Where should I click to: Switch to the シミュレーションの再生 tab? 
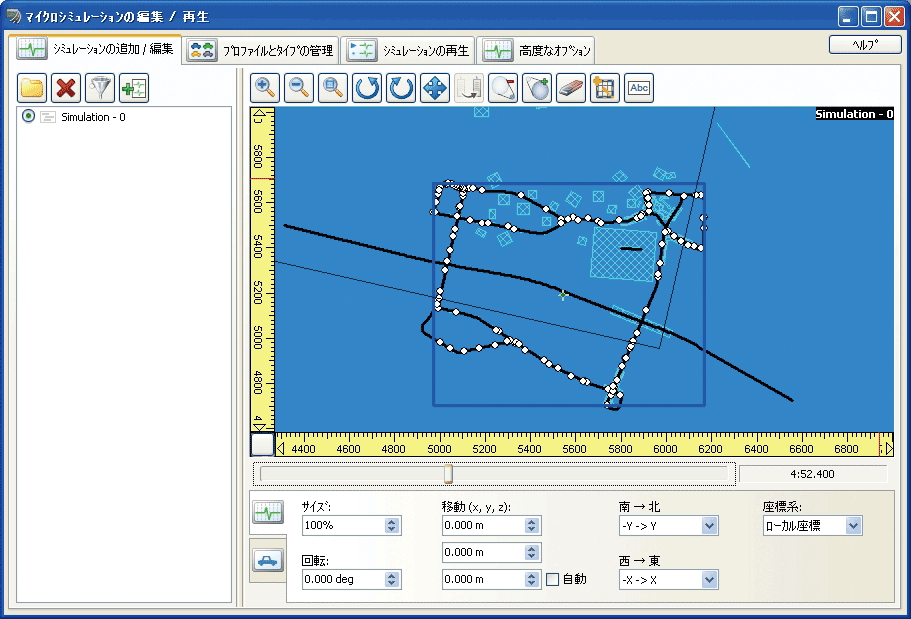408,50
